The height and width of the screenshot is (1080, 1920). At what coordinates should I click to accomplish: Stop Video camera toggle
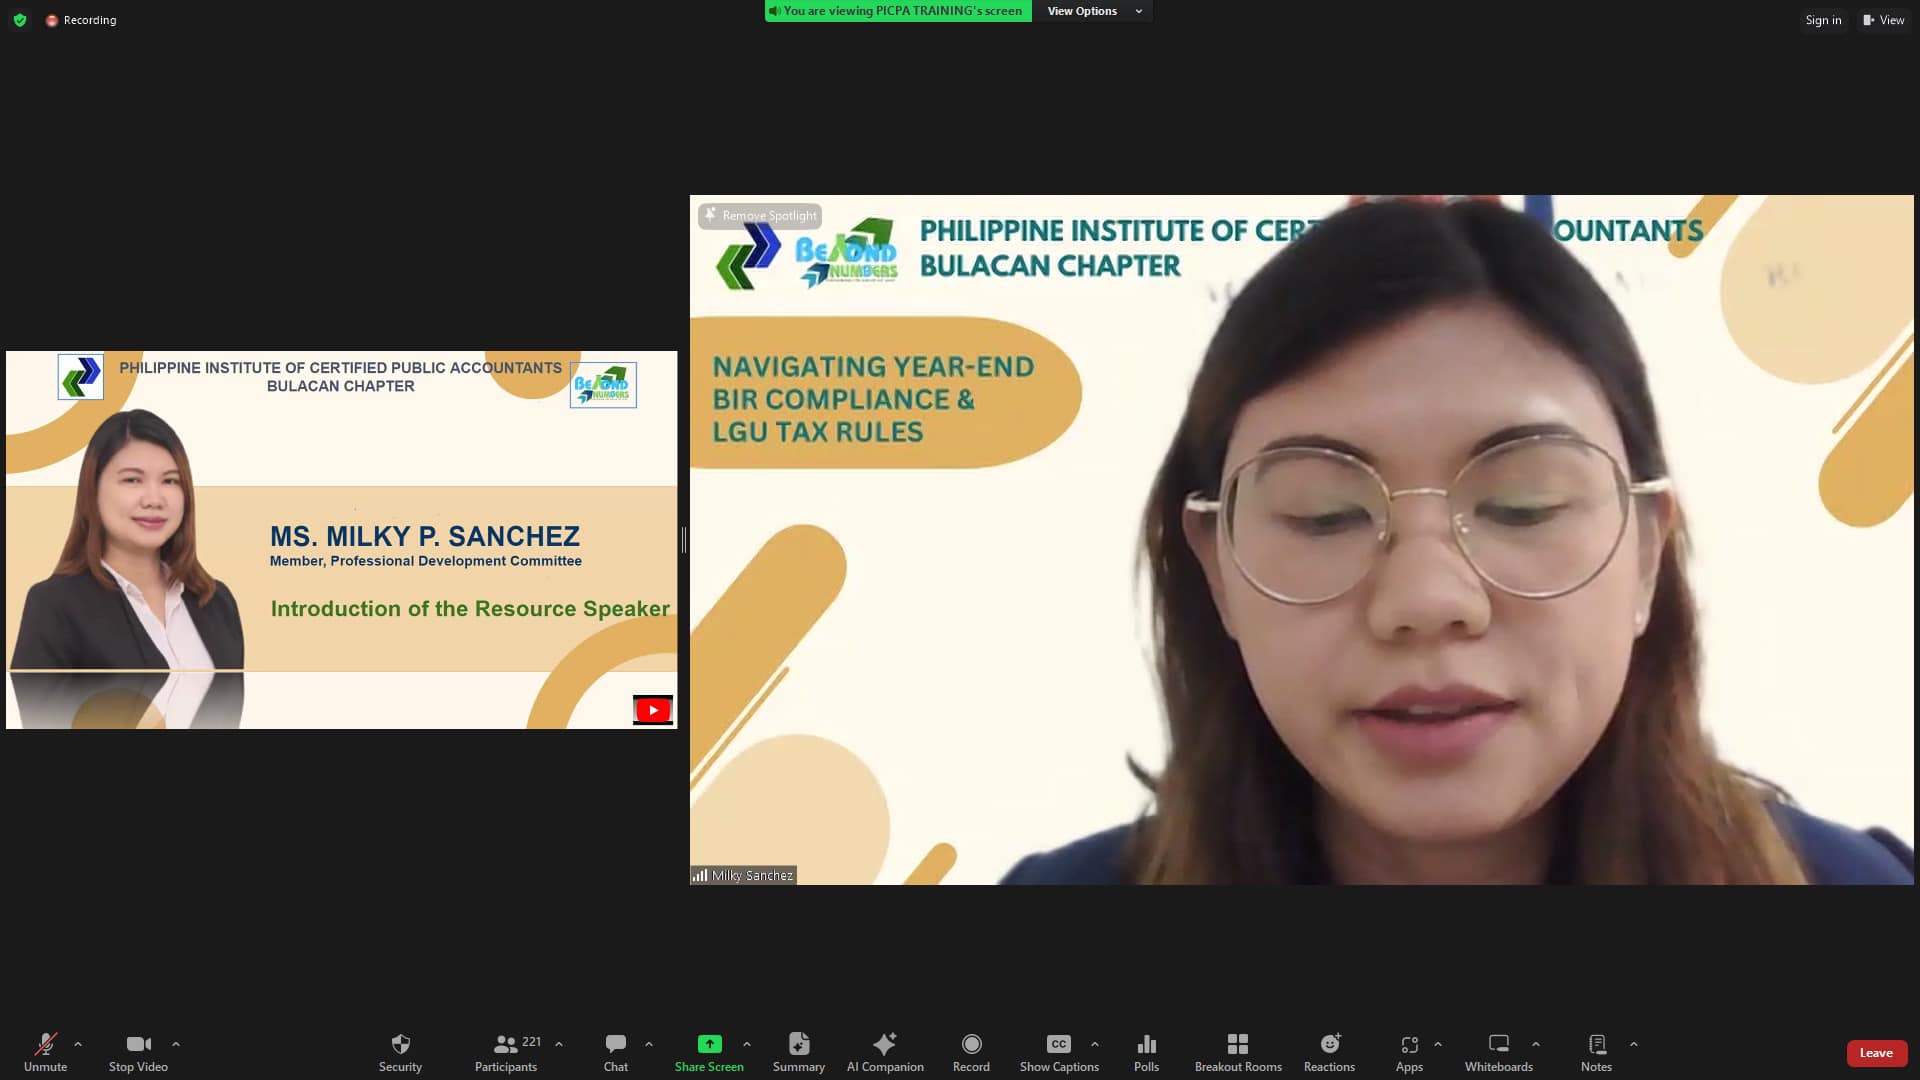coord(138,1052)
